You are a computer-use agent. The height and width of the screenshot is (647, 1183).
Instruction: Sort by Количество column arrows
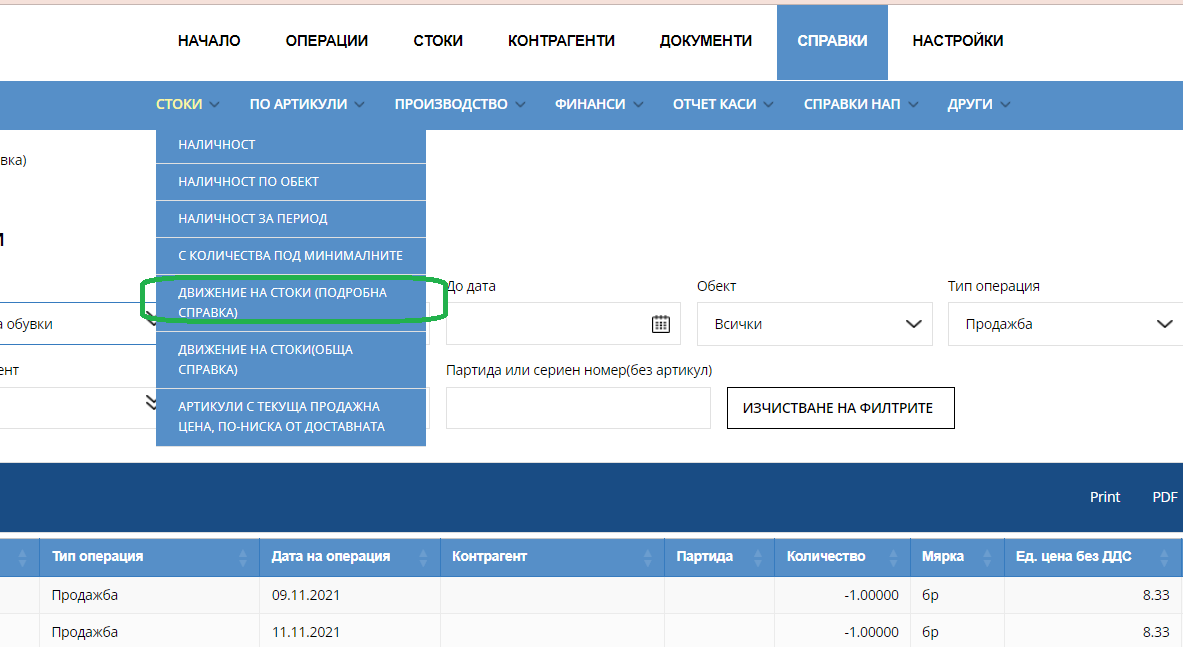click(x=893, y=557)
